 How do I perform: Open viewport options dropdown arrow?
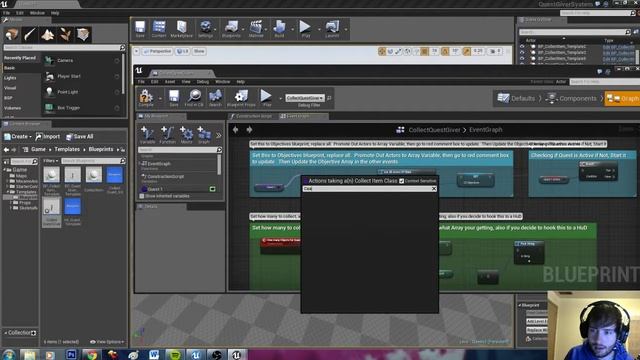[137, 51]
